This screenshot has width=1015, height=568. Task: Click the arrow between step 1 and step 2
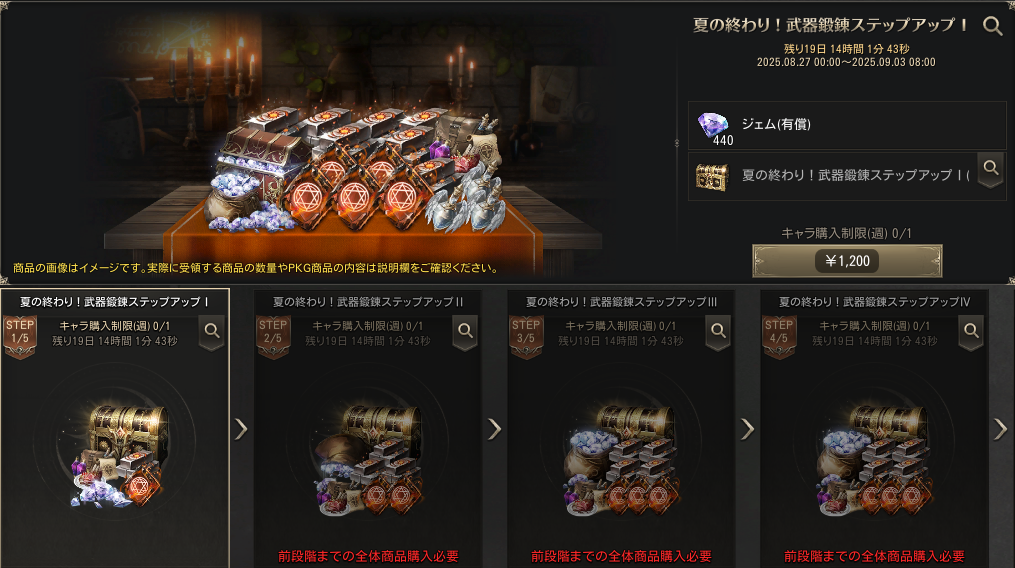[241, 429]
